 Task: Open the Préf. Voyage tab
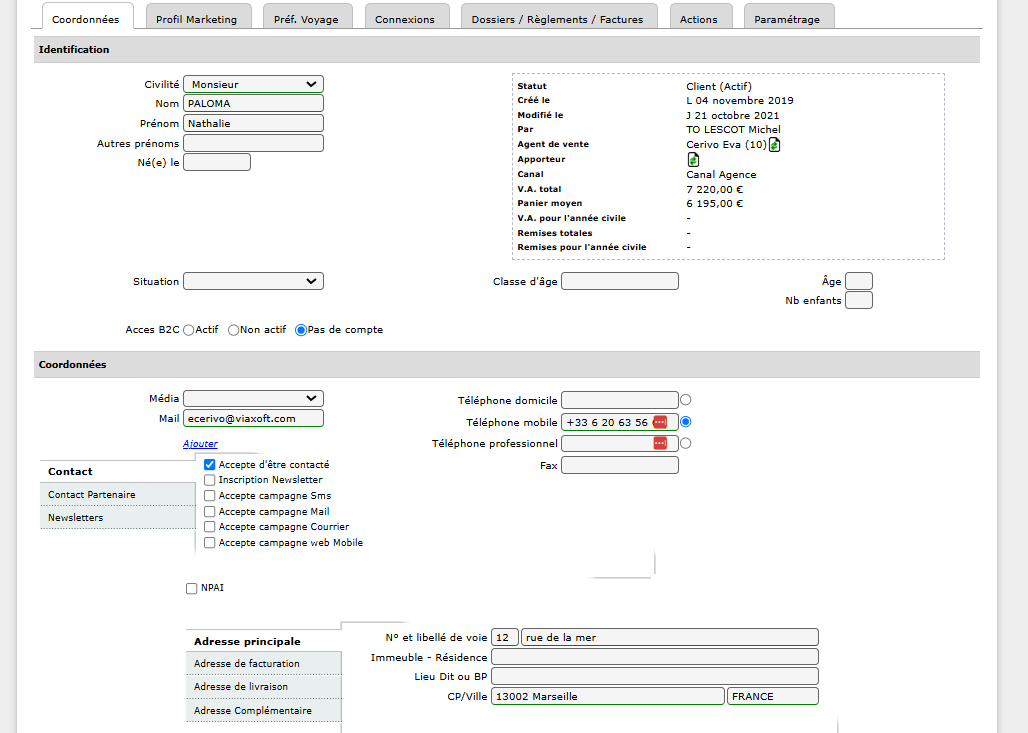pos(306,18)
